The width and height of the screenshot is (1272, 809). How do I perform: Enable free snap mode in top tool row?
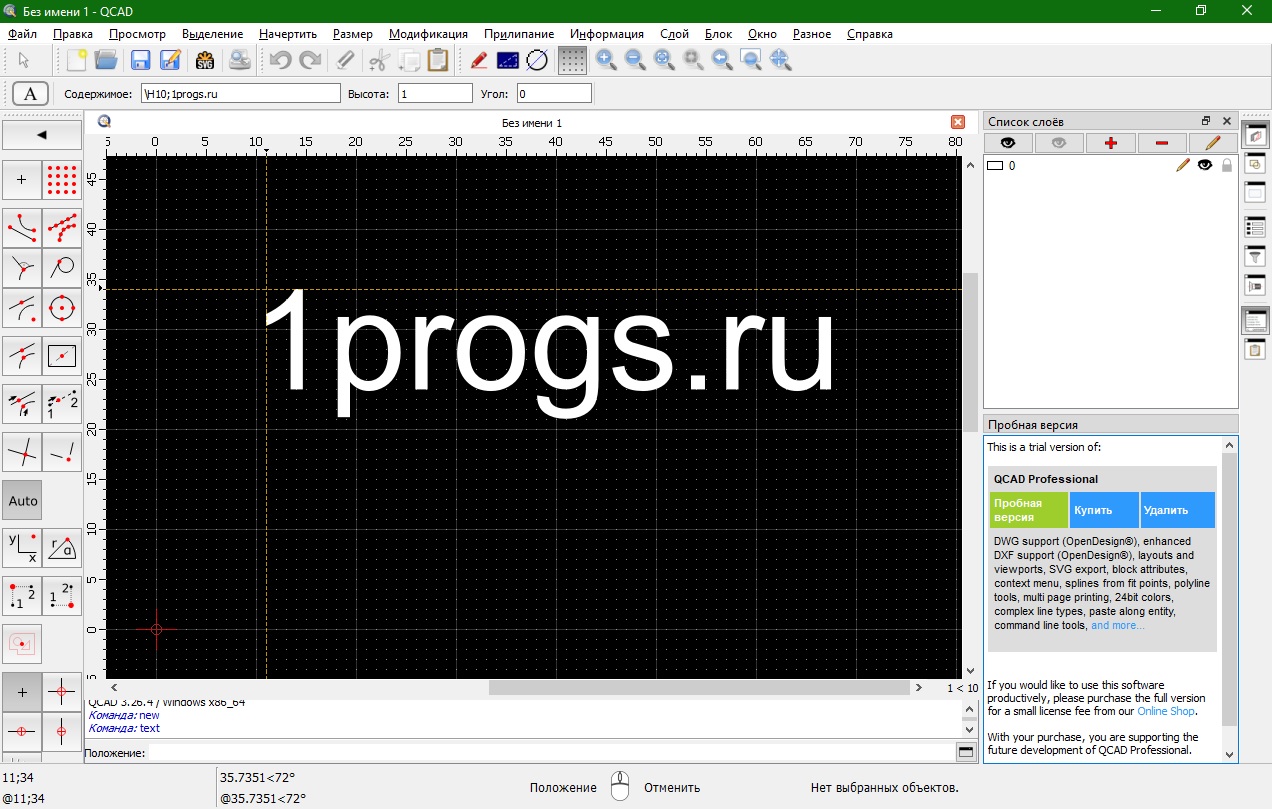(22, 181)
